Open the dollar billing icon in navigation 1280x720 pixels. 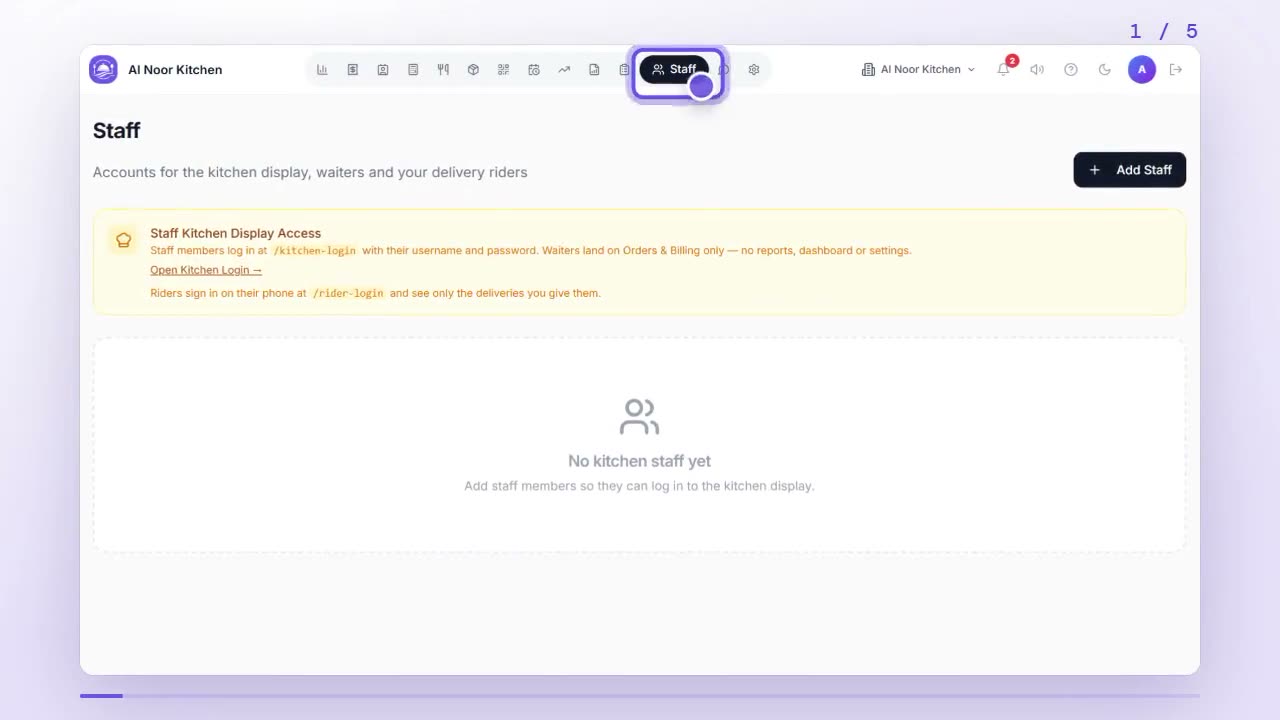353,70
